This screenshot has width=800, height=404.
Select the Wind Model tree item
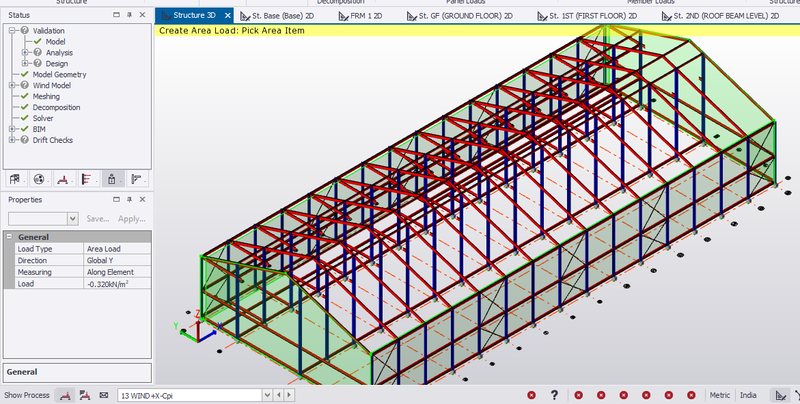point(52,85)
